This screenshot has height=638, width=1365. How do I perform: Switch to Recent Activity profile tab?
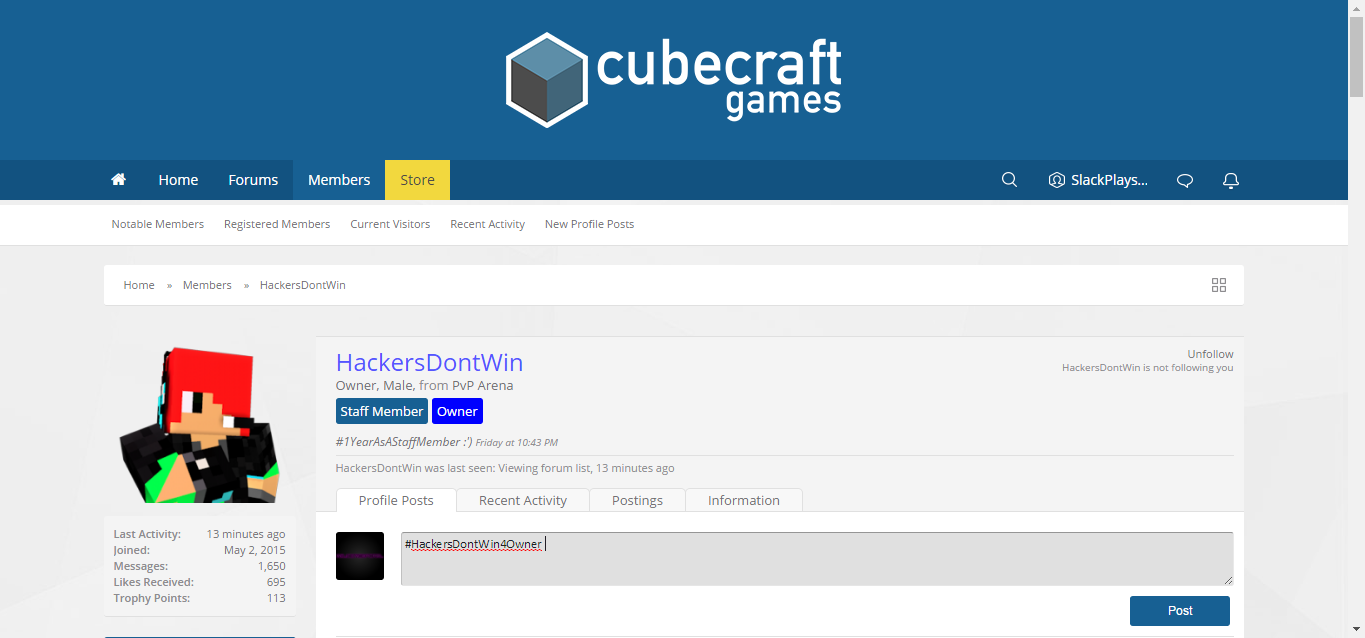523,500
